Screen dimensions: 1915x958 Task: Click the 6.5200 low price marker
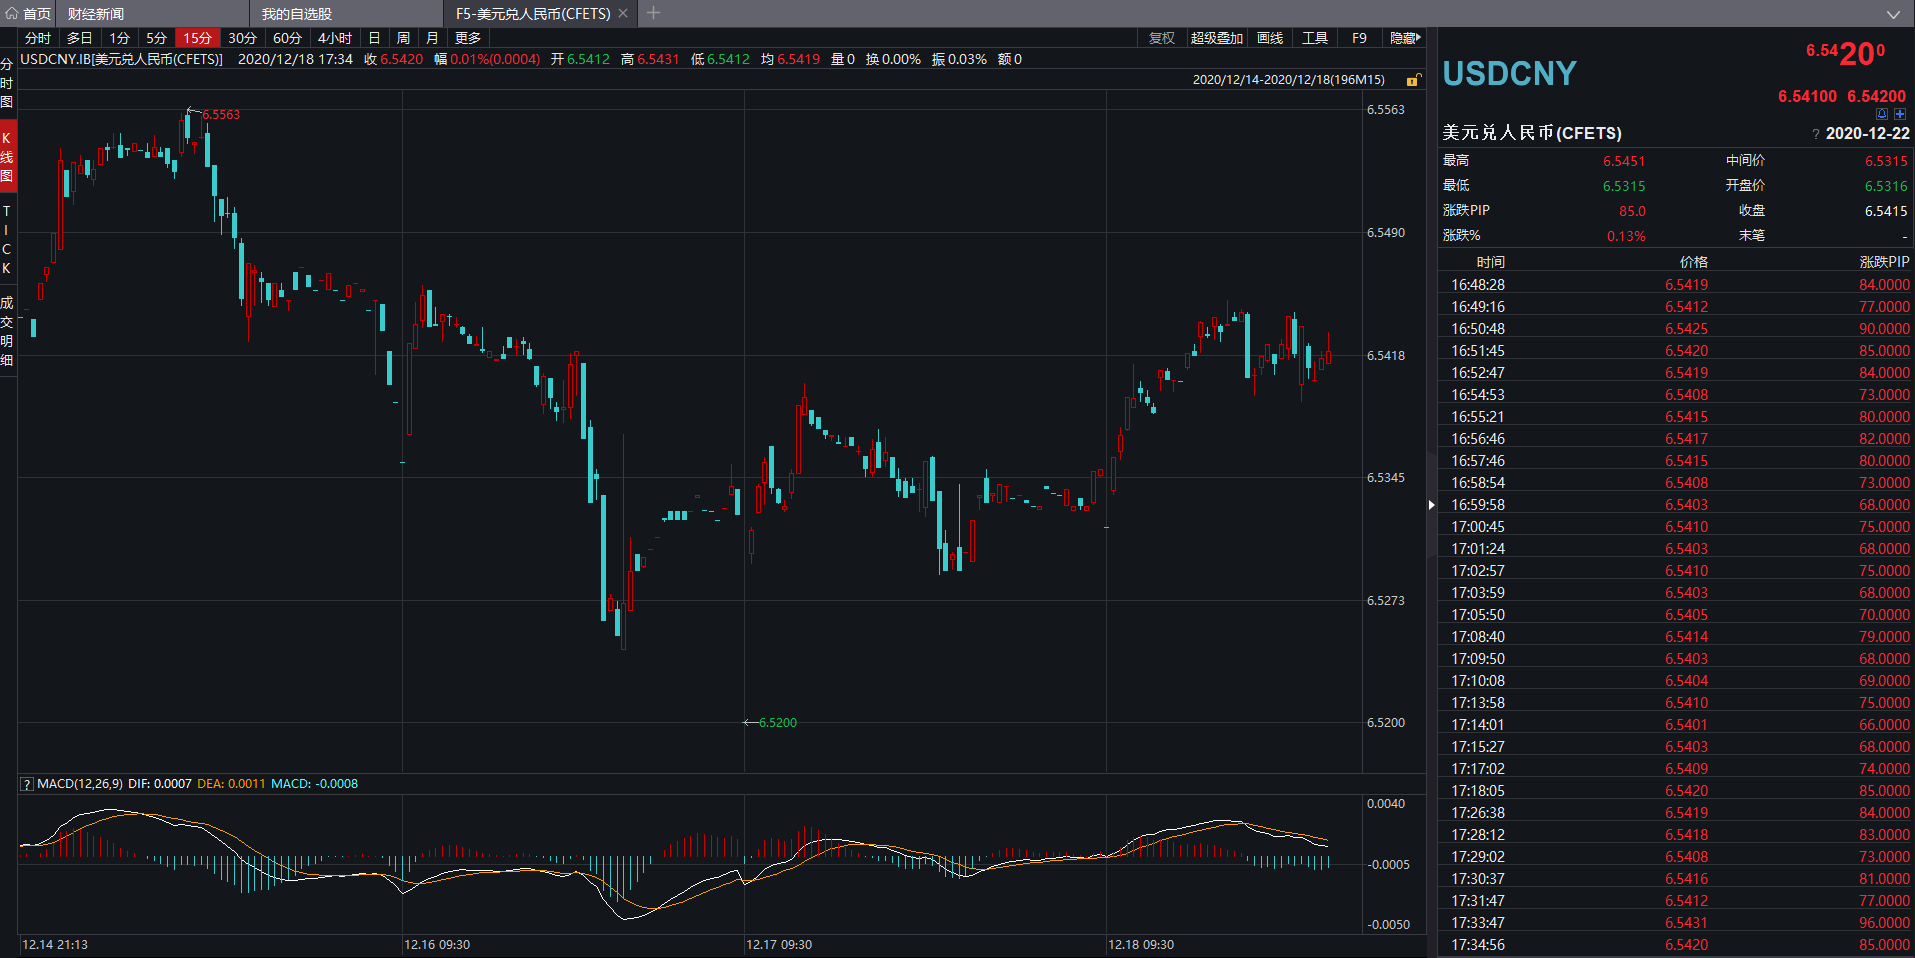(777, 723)
